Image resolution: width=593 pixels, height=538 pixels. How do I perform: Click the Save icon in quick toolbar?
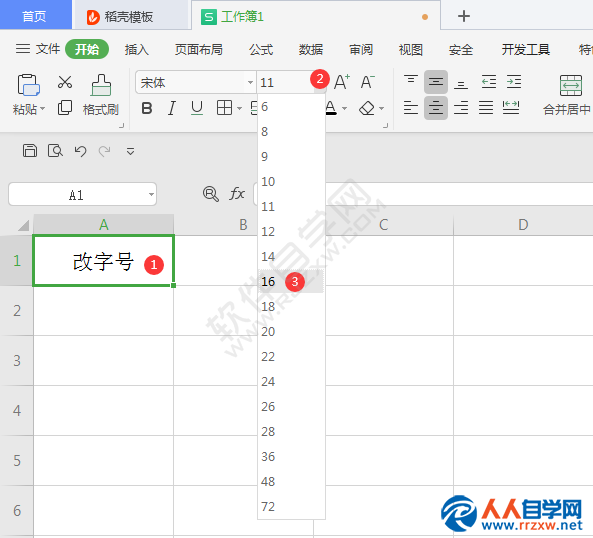(x=30, y=150)
